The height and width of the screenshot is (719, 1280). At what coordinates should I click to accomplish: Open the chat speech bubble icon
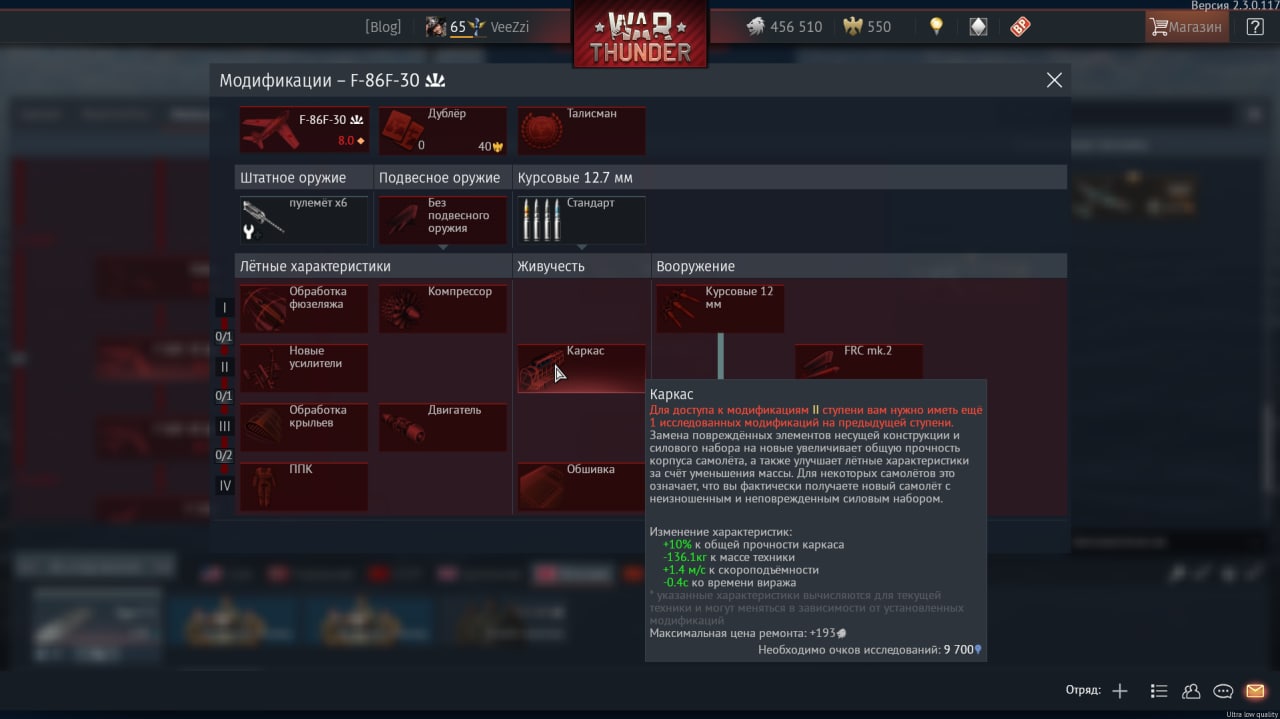coord(1223,691)
